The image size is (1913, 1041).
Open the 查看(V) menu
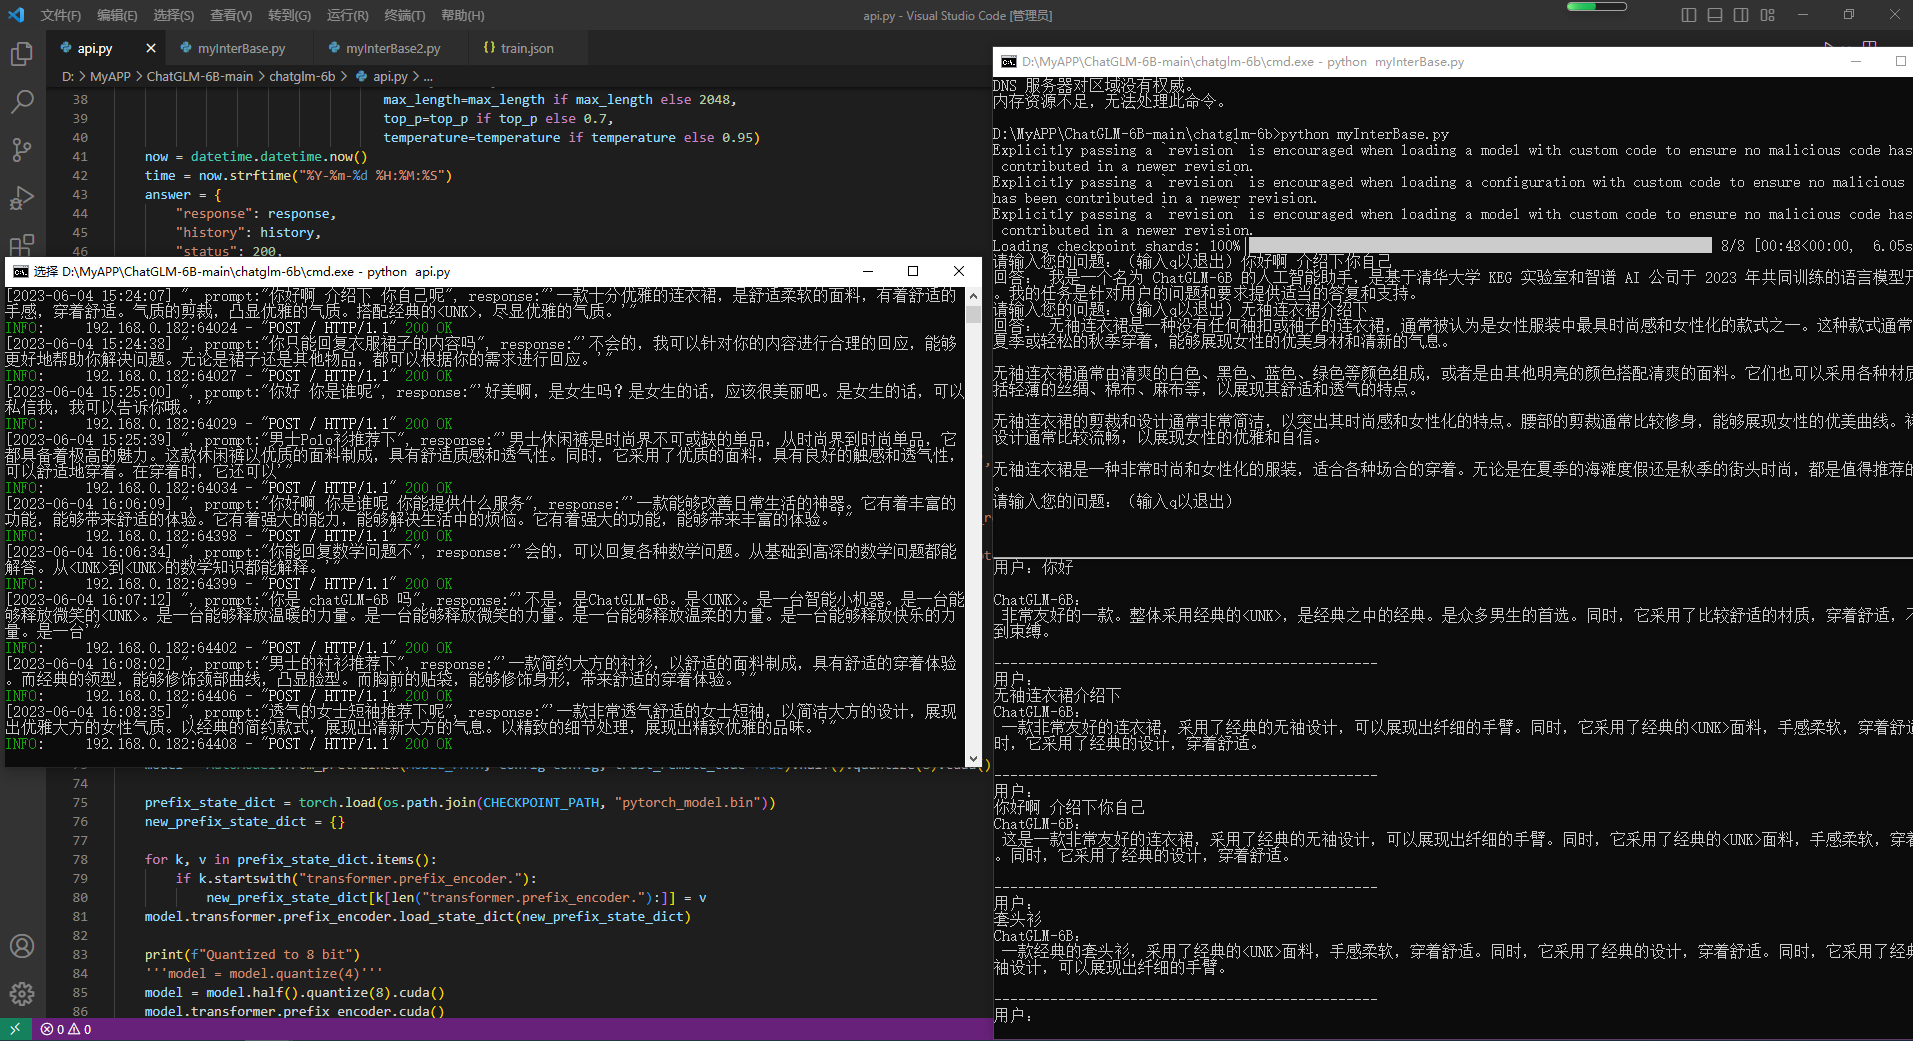click(231, 15)
